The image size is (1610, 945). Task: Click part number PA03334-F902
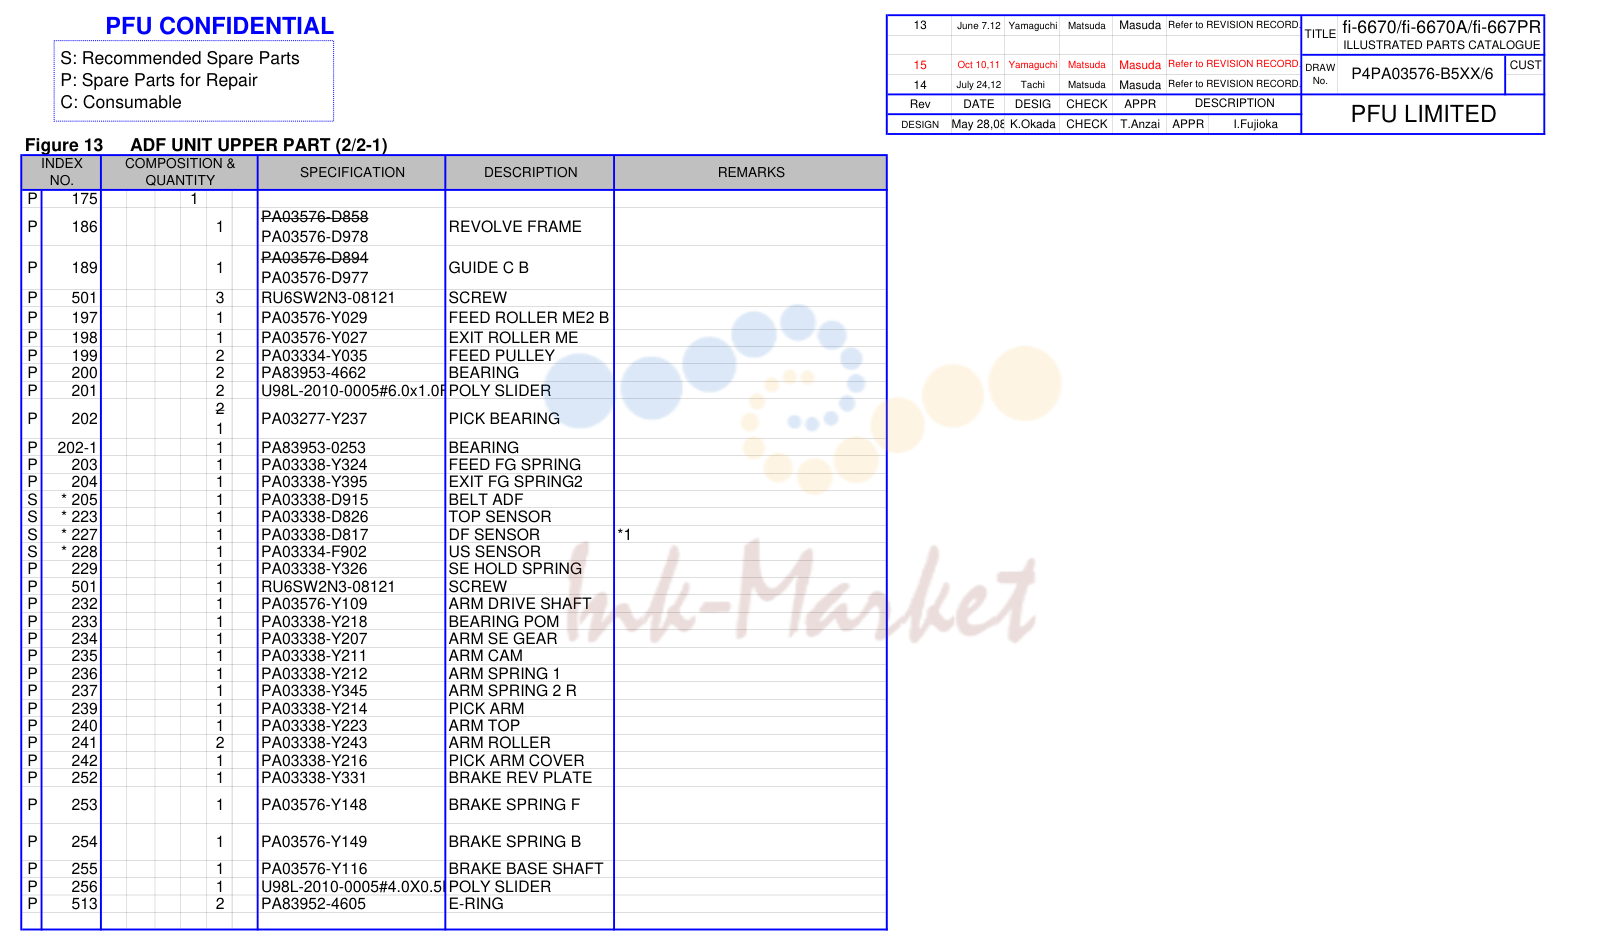point(314,552)
